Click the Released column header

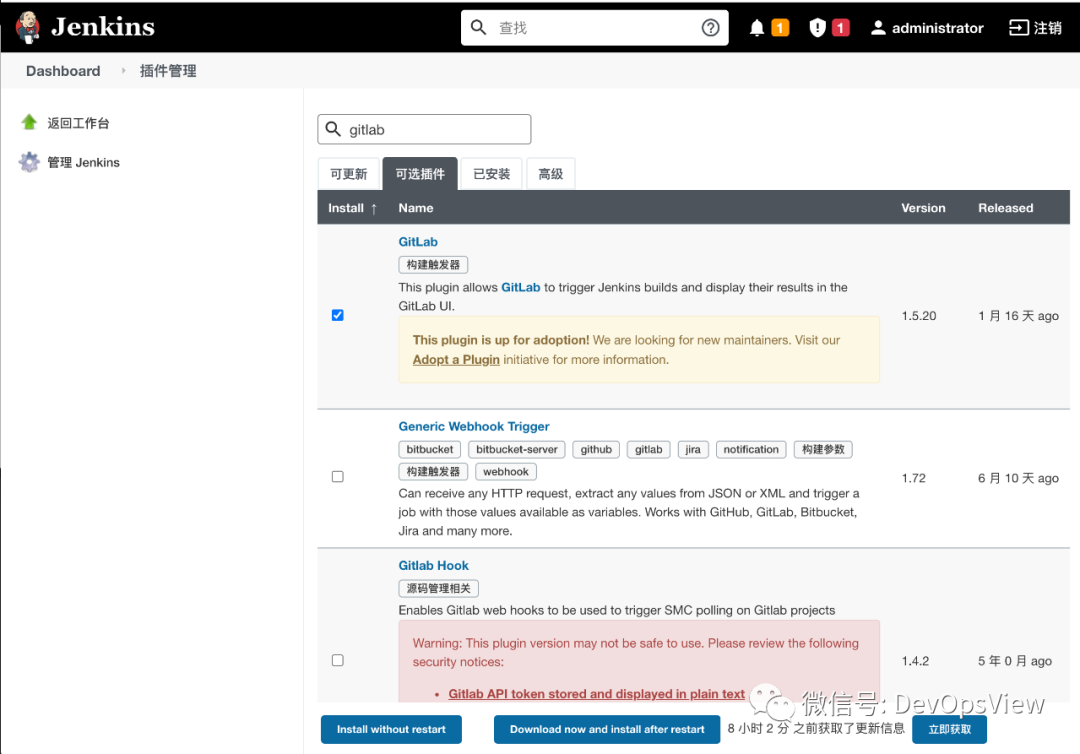(x=1006, y=208)
